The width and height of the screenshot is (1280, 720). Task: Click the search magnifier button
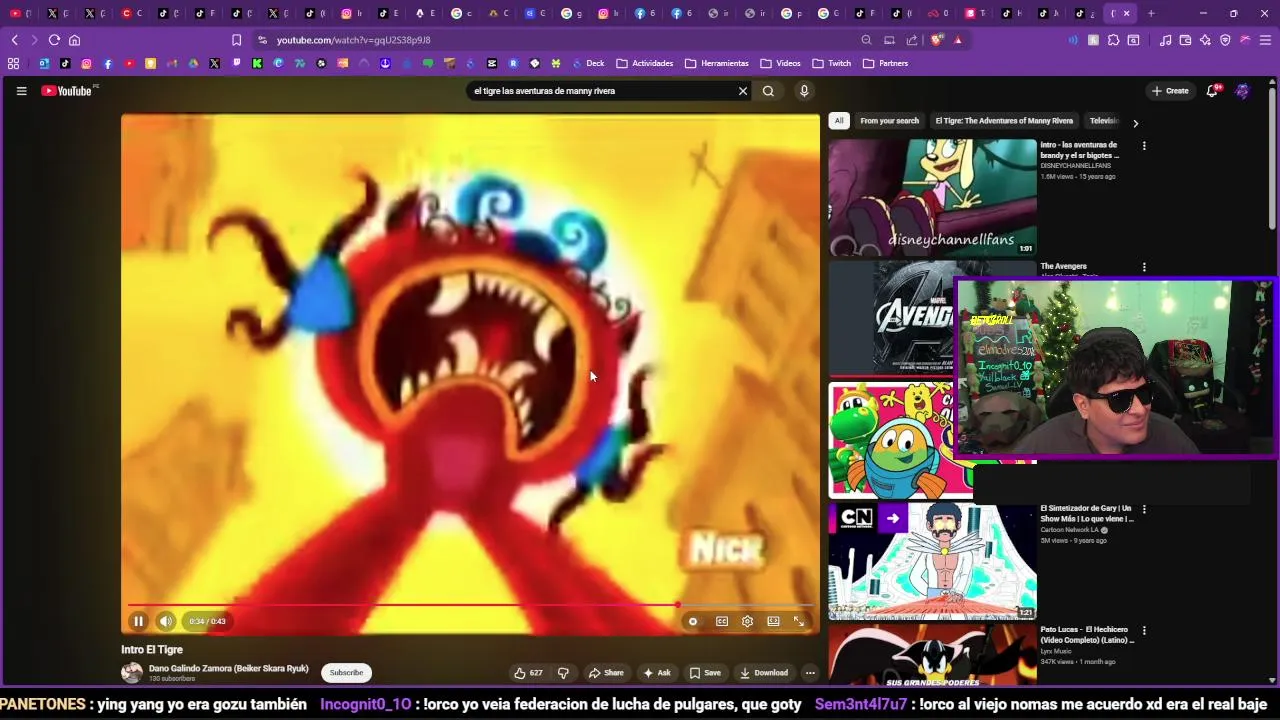768,91
